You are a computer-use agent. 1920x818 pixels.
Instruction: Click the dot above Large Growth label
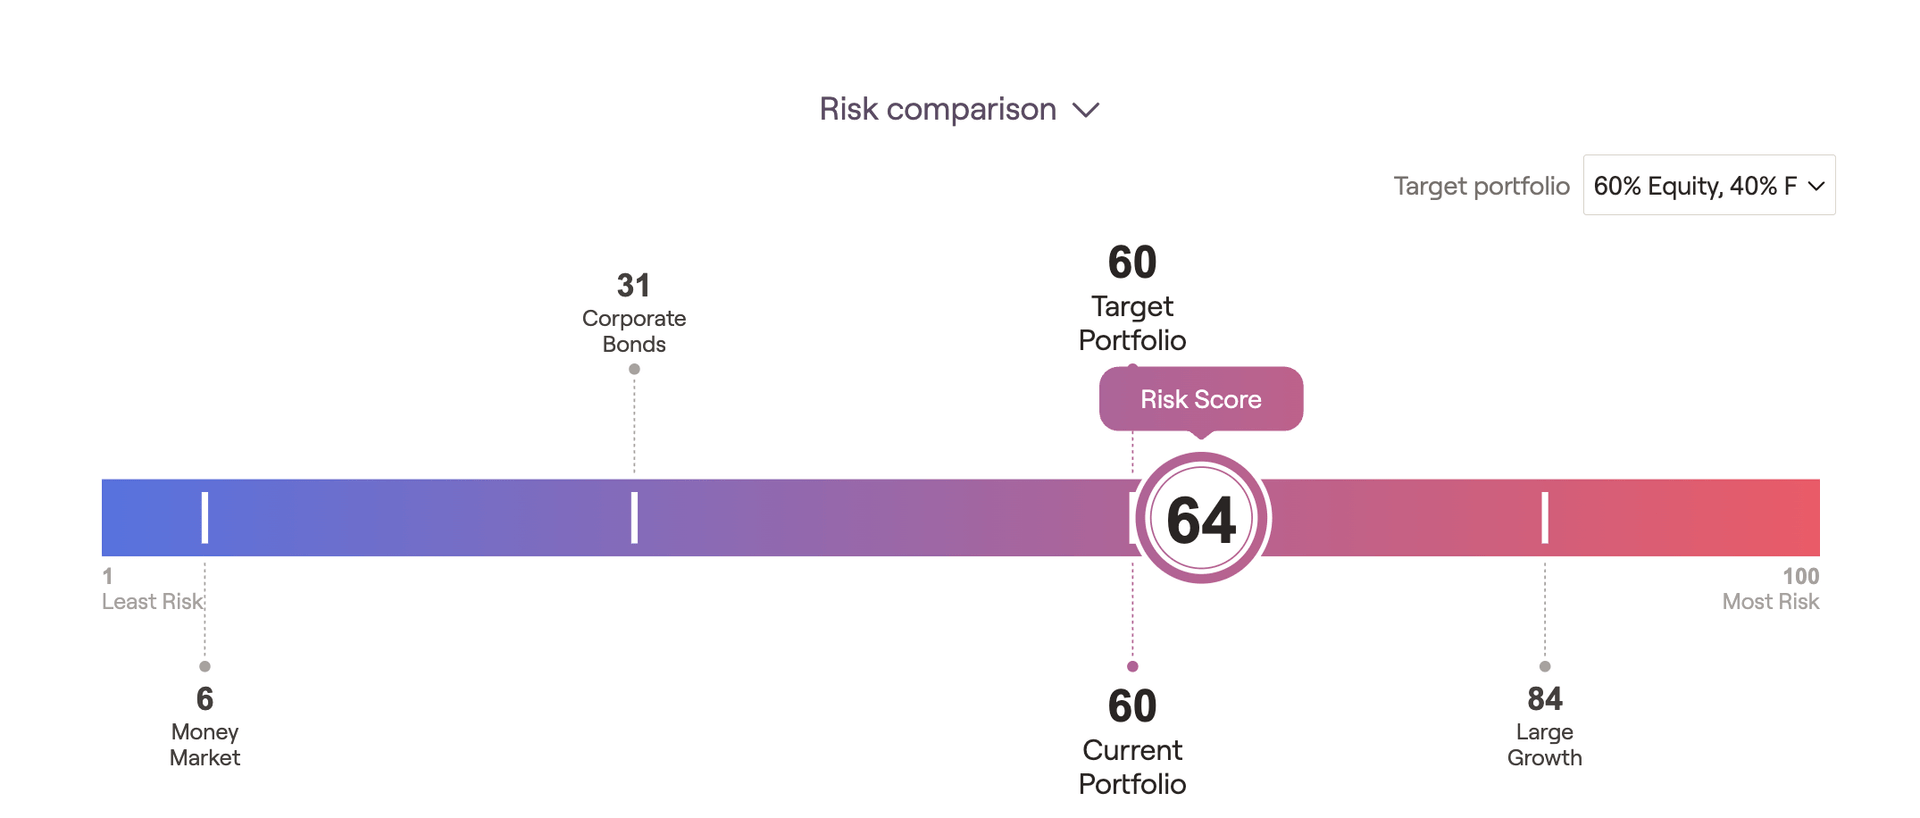1545,666
